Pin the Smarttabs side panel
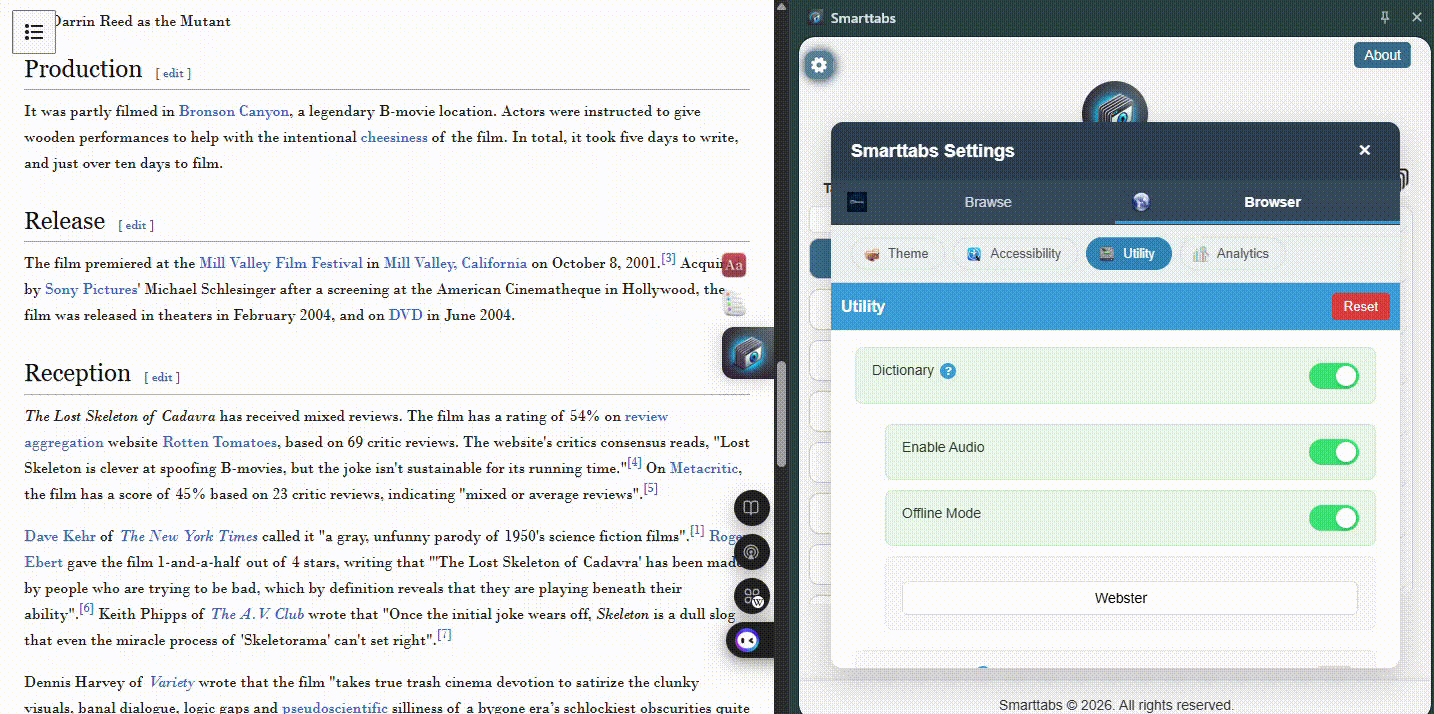 1384,17
